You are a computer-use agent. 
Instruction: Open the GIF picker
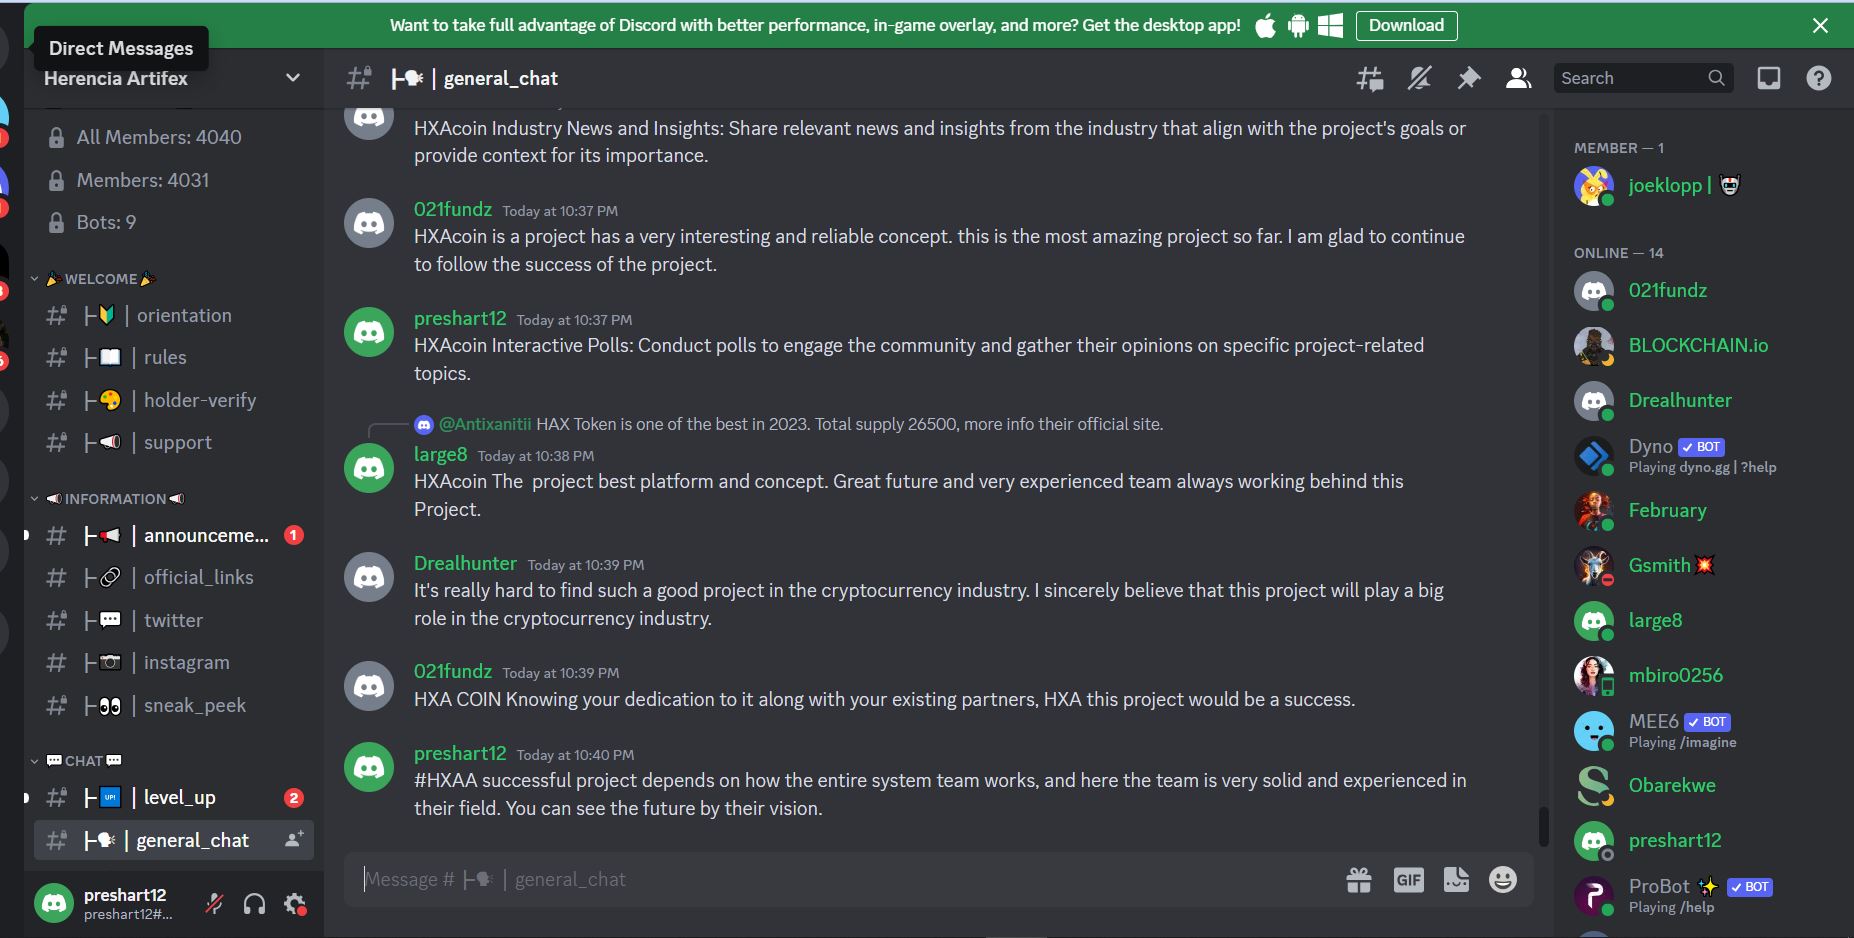tap(1408, 880)
